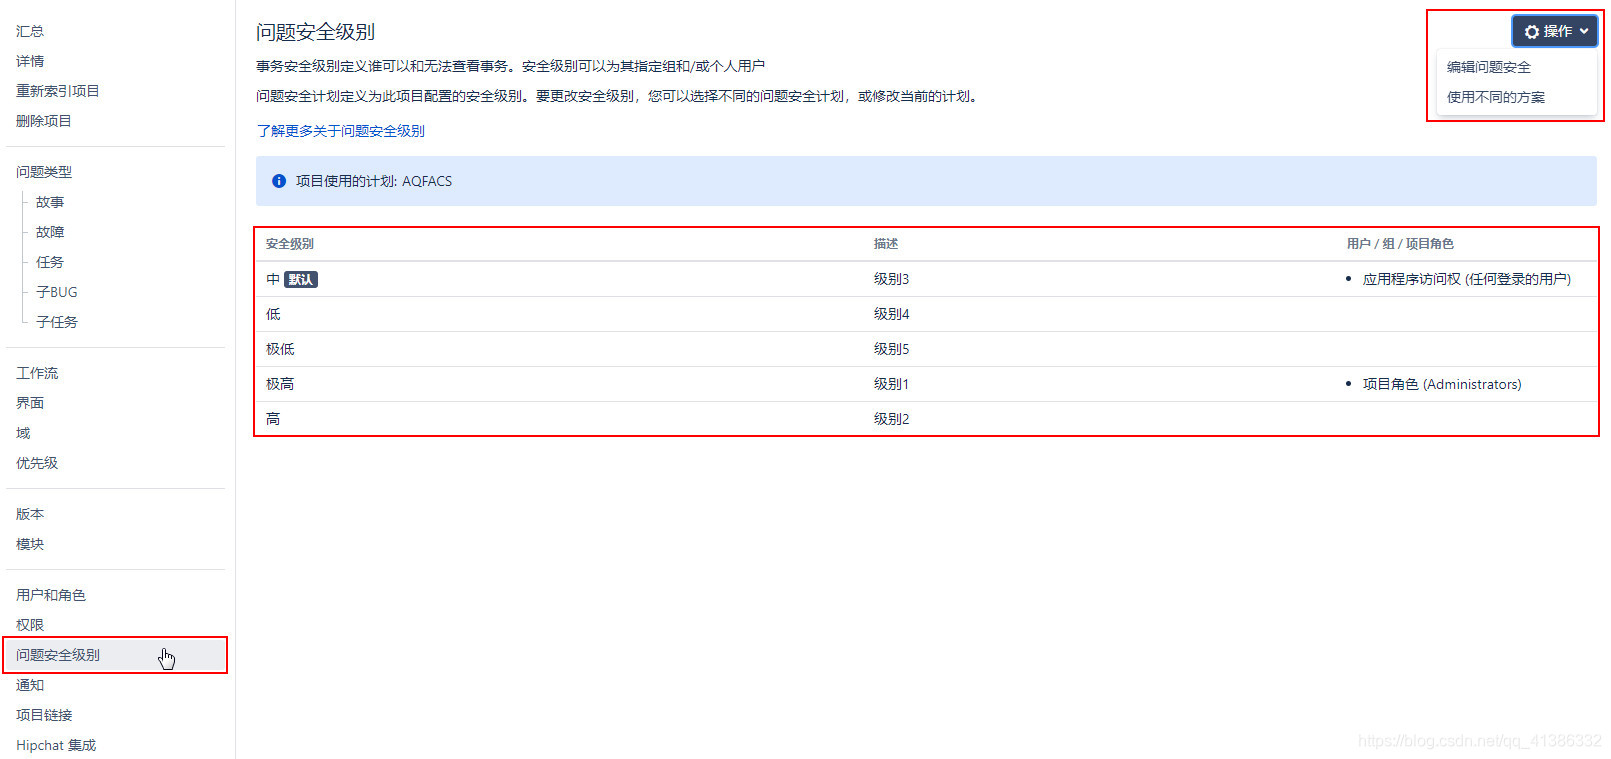Select the 子任务 issue type
1611x759 pixels.
click(x=56, y=322)
